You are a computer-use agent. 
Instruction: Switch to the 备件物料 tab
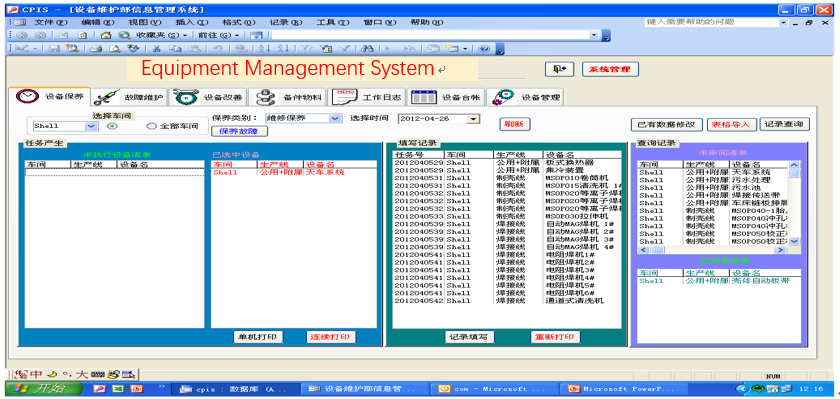point(288,97)
